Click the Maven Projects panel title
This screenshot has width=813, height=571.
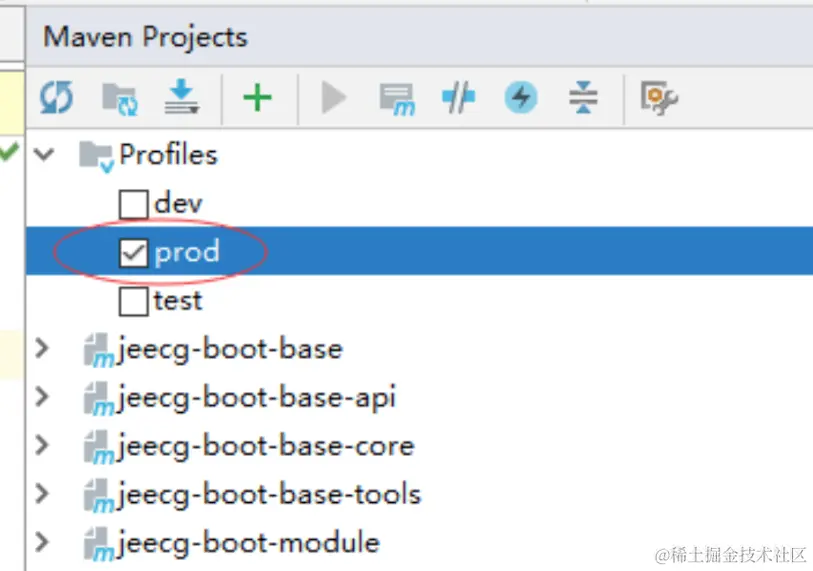pyautogui.click(x=145, y=37)
